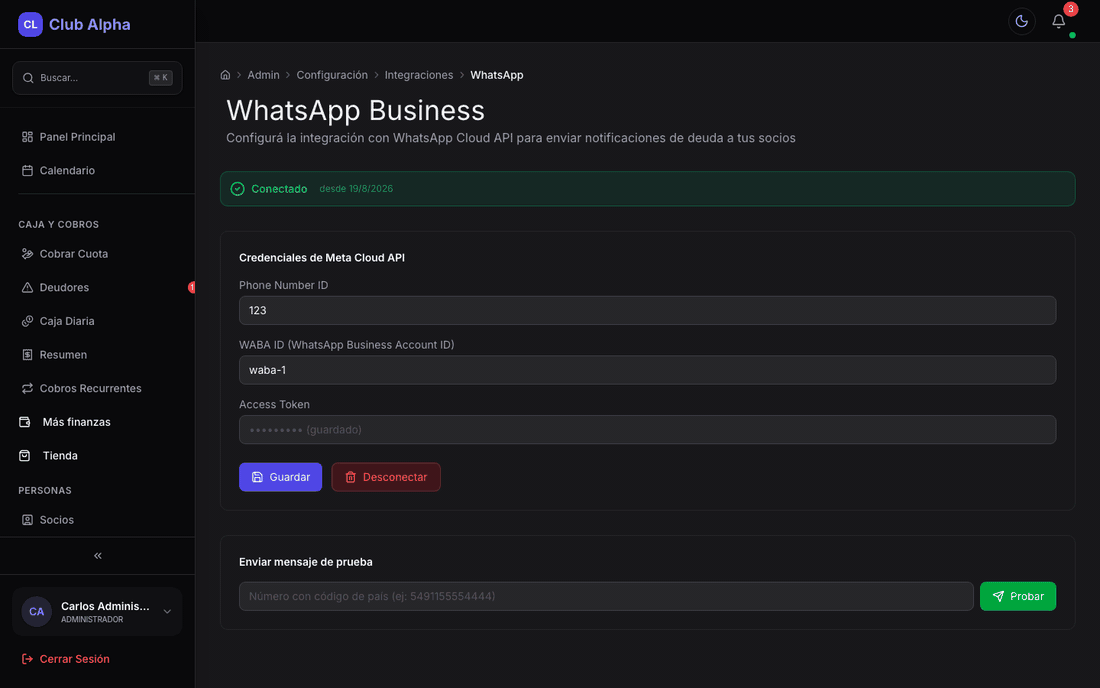This screenshot has width=1100, height=688.
Task: Click the Socios contact icon
Action: (x=27, y=520)
